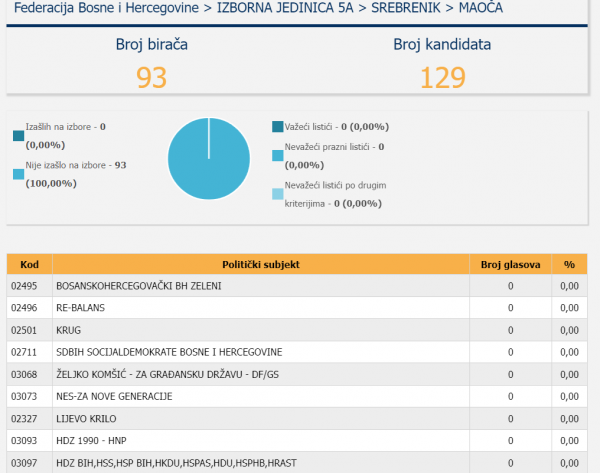This screenshot has width=600, height=473.
Task: Select ŽELJKO KOMŠIĆ - ZA GRAĐANSKU DRŽAVU row
Action: [x=297, y=374]
